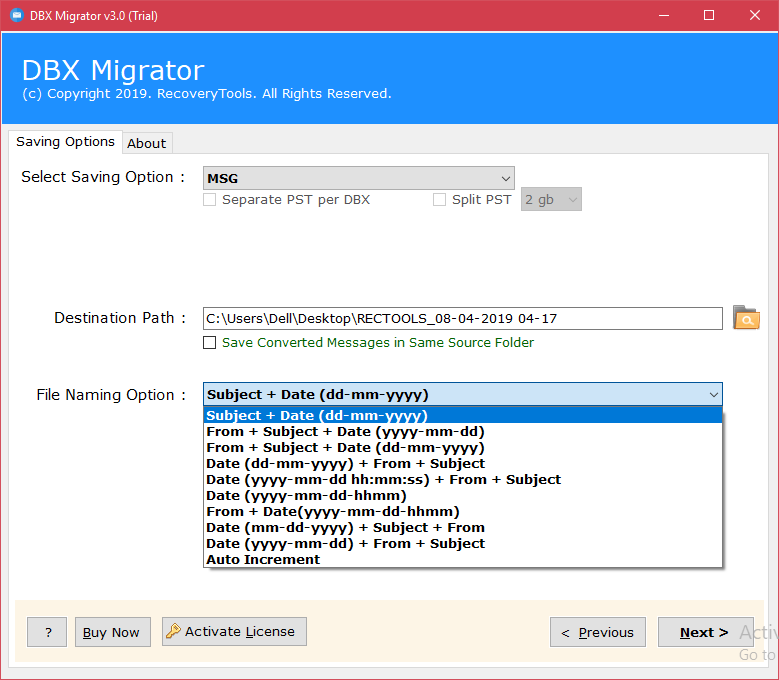Choose Date (mm-dd-yyyy) + Subject + From
This screenshot has height=680, width=779.
463,527
